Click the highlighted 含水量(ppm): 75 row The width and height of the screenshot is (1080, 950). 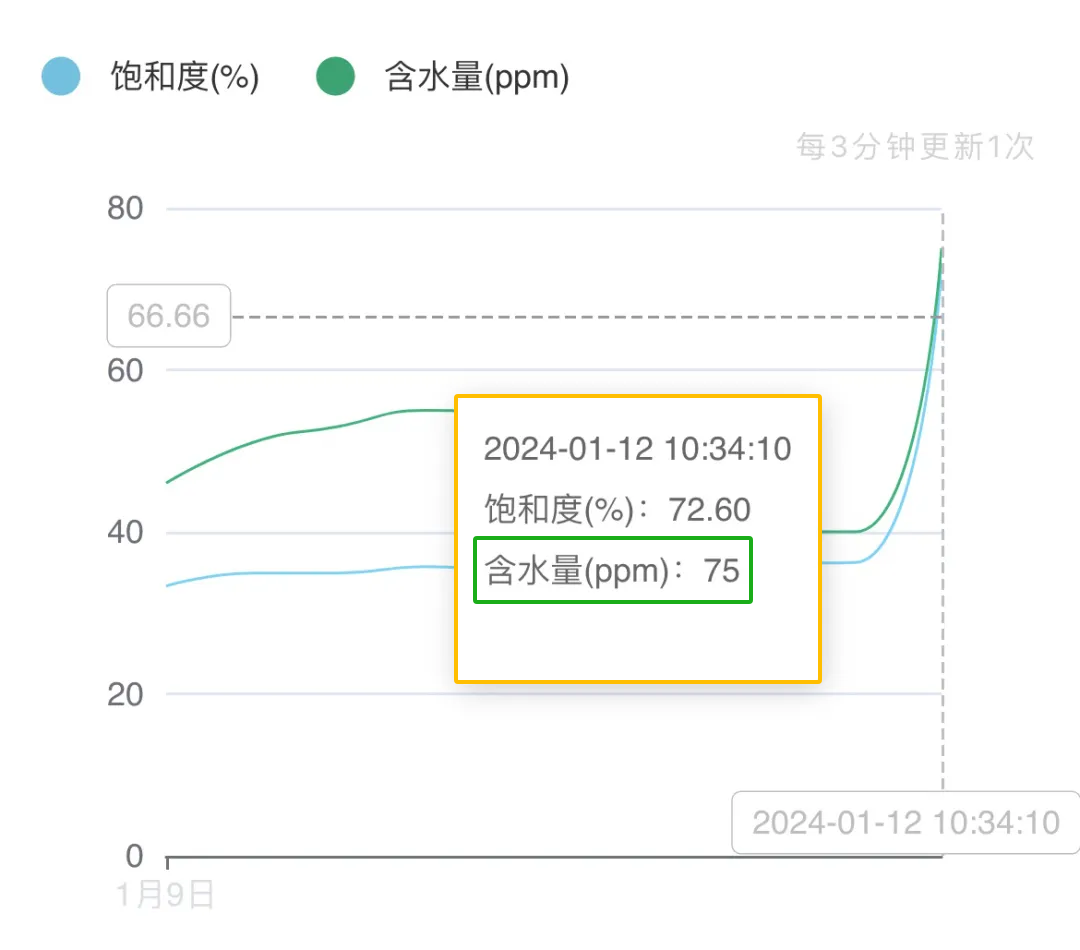[612, 571]
